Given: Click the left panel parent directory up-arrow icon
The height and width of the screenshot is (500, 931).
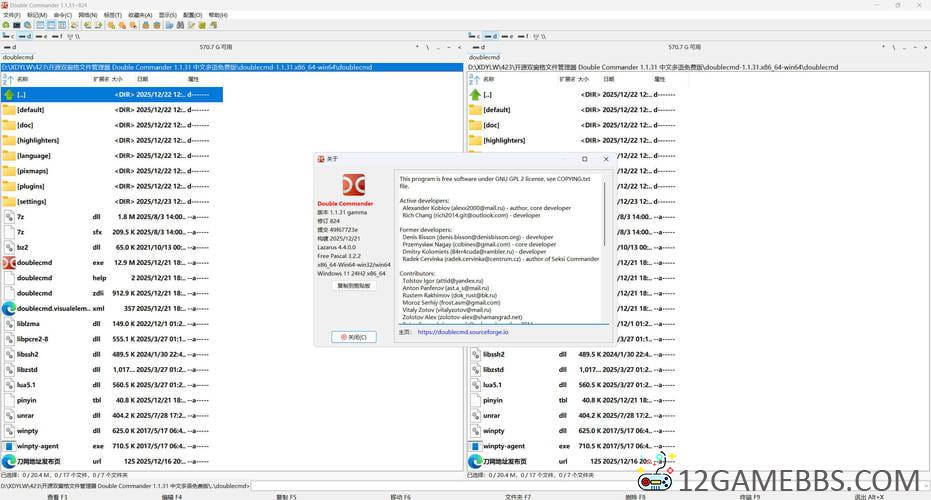Looking at the screenshot, I should click(9, 95).
